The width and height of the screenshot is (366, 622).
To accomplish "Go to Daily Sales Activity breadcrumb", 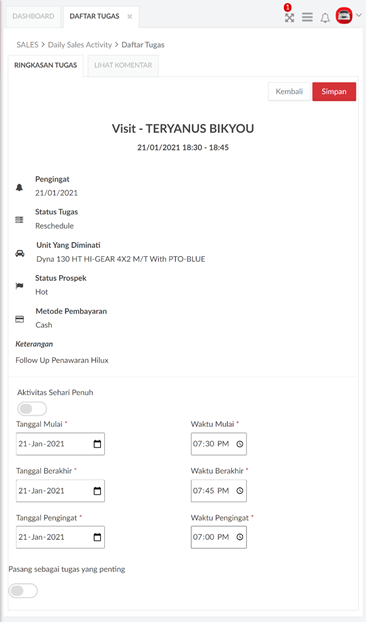I will (x=80, y=45).
